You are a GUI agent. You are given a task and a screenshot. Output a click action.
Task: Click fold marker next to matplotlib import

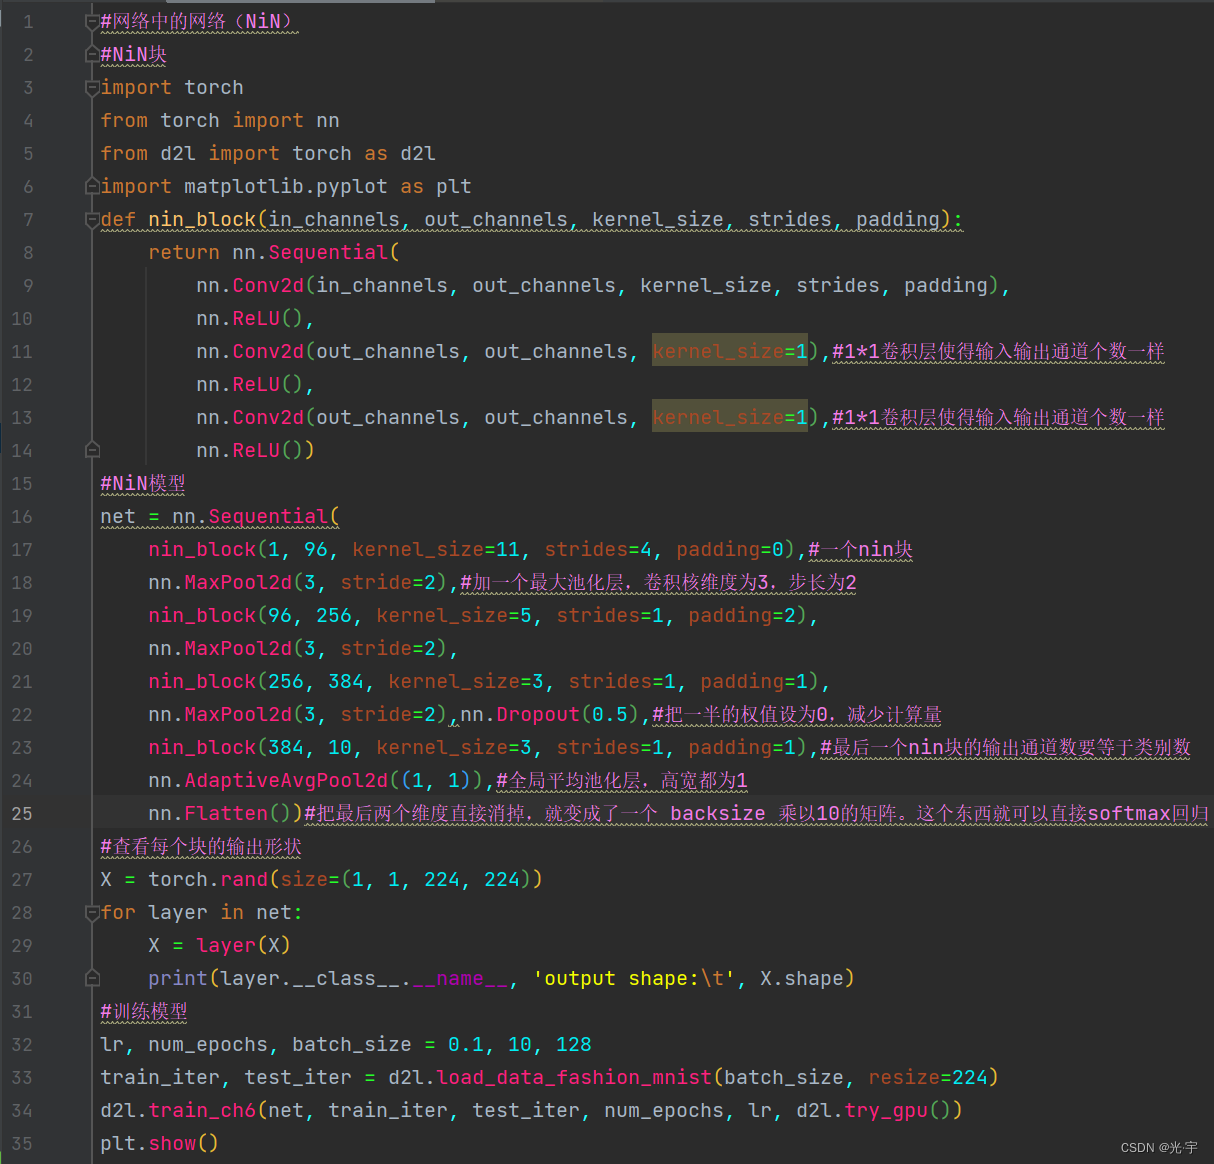(91, 186)
